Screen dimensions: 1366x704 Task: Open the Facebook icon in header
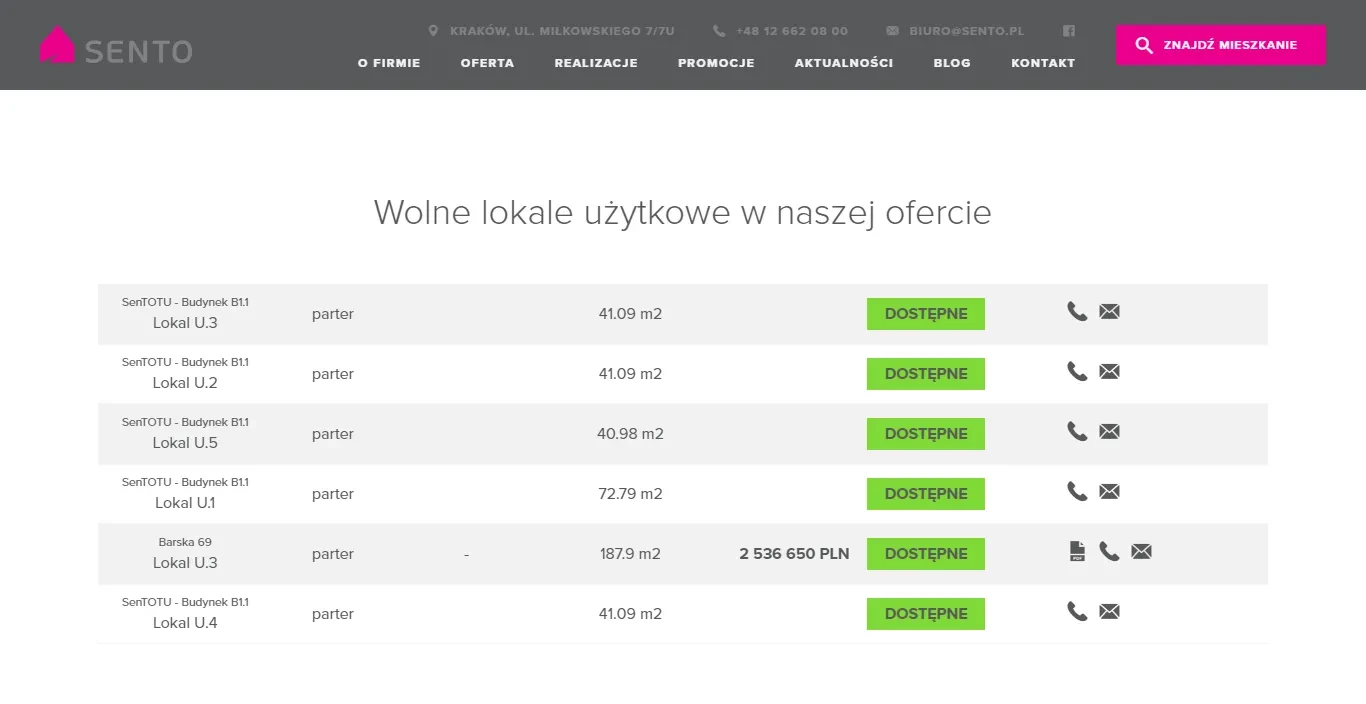(x=1068, y=31)
